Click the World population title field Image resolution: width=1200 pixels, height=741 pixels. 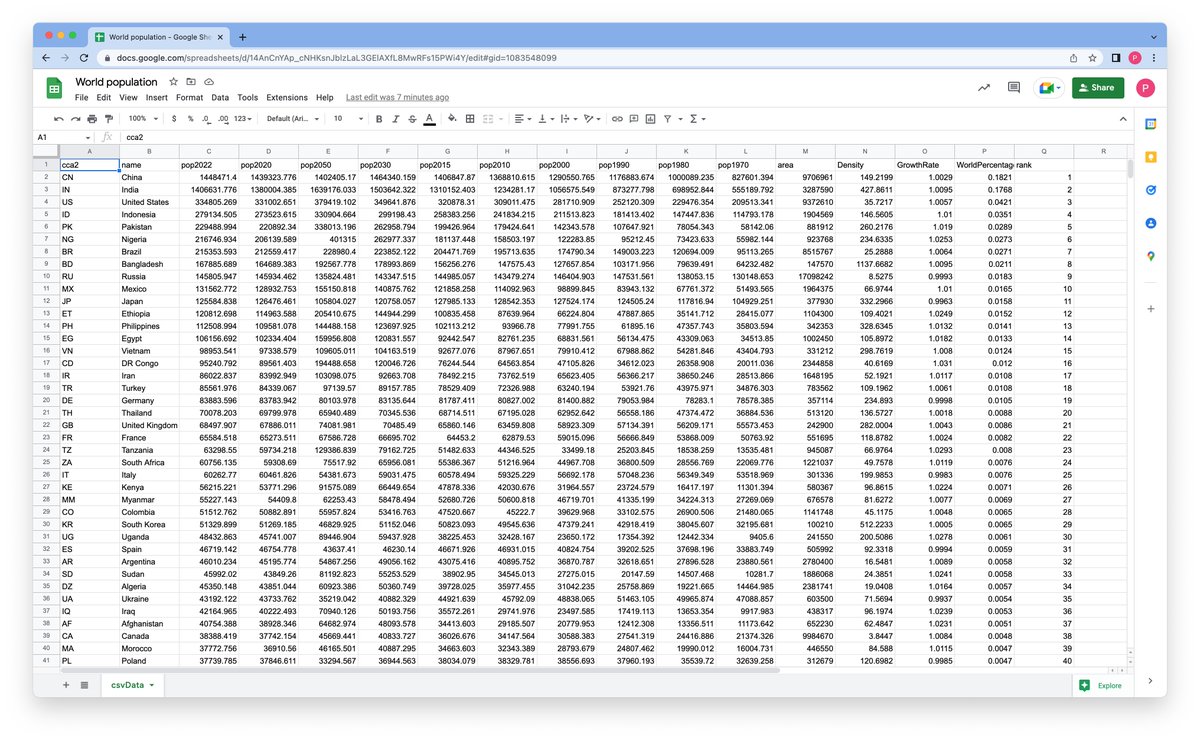point(116,82)
